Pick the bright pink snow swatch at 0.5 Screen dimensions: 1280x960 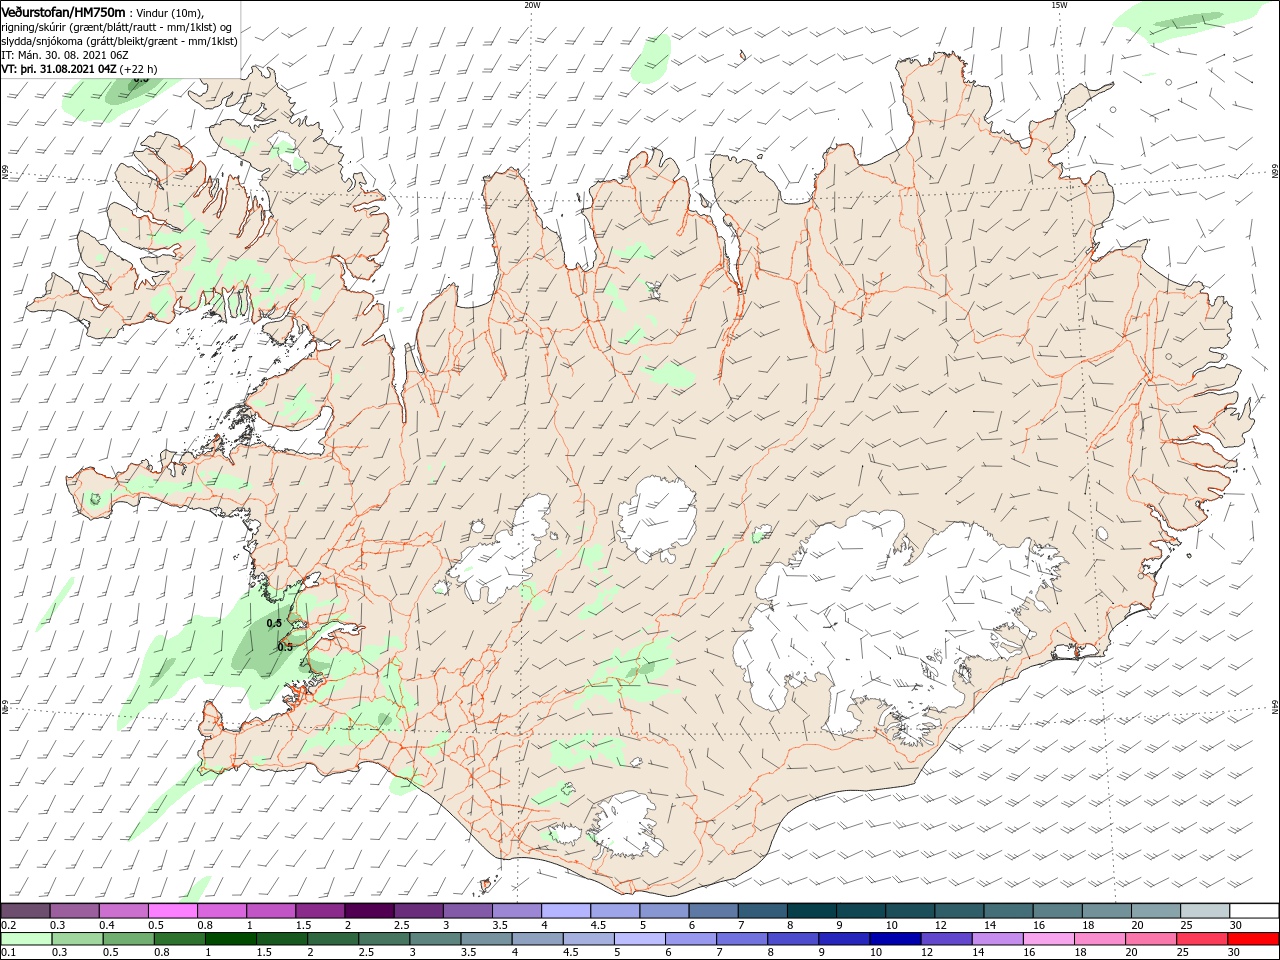(x=172, y=910)
